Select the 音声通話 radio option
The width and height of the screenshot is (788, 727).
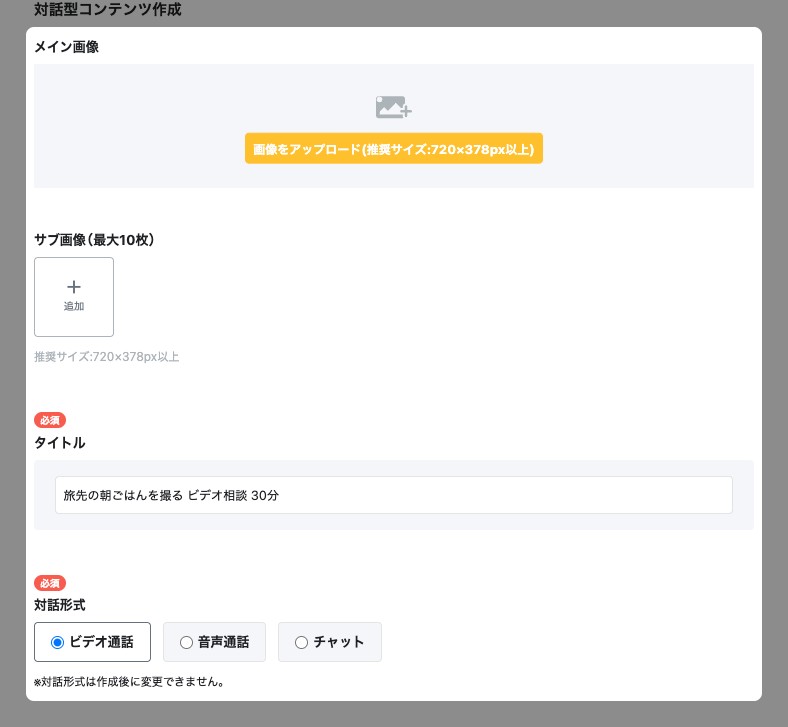click(215, 642)
